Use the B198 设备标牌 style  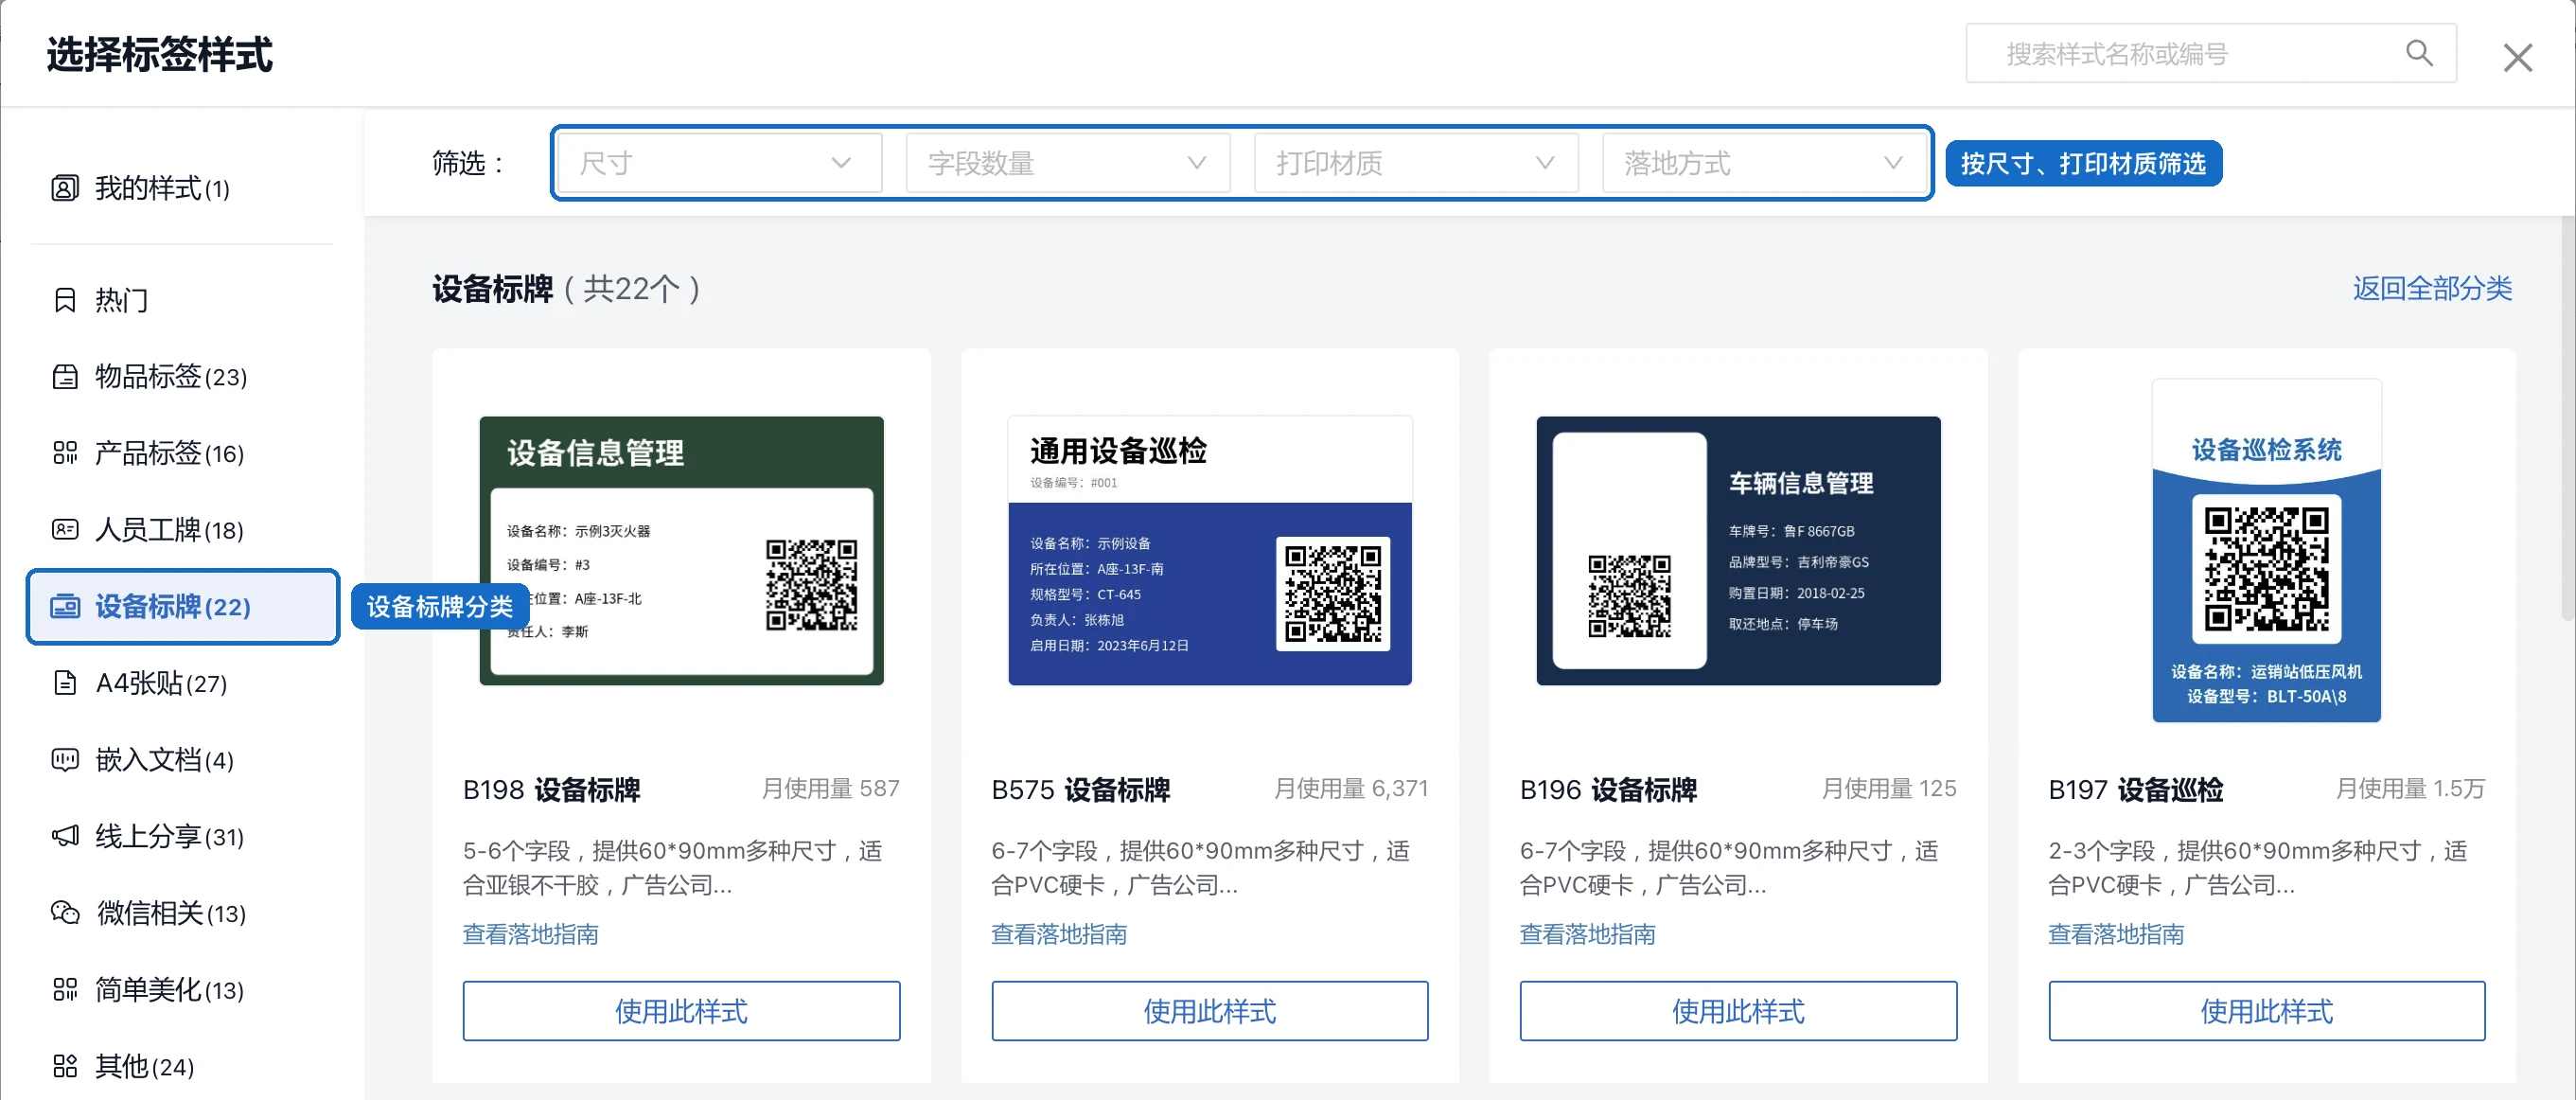pyautogui.click(x=681, y=1011)
